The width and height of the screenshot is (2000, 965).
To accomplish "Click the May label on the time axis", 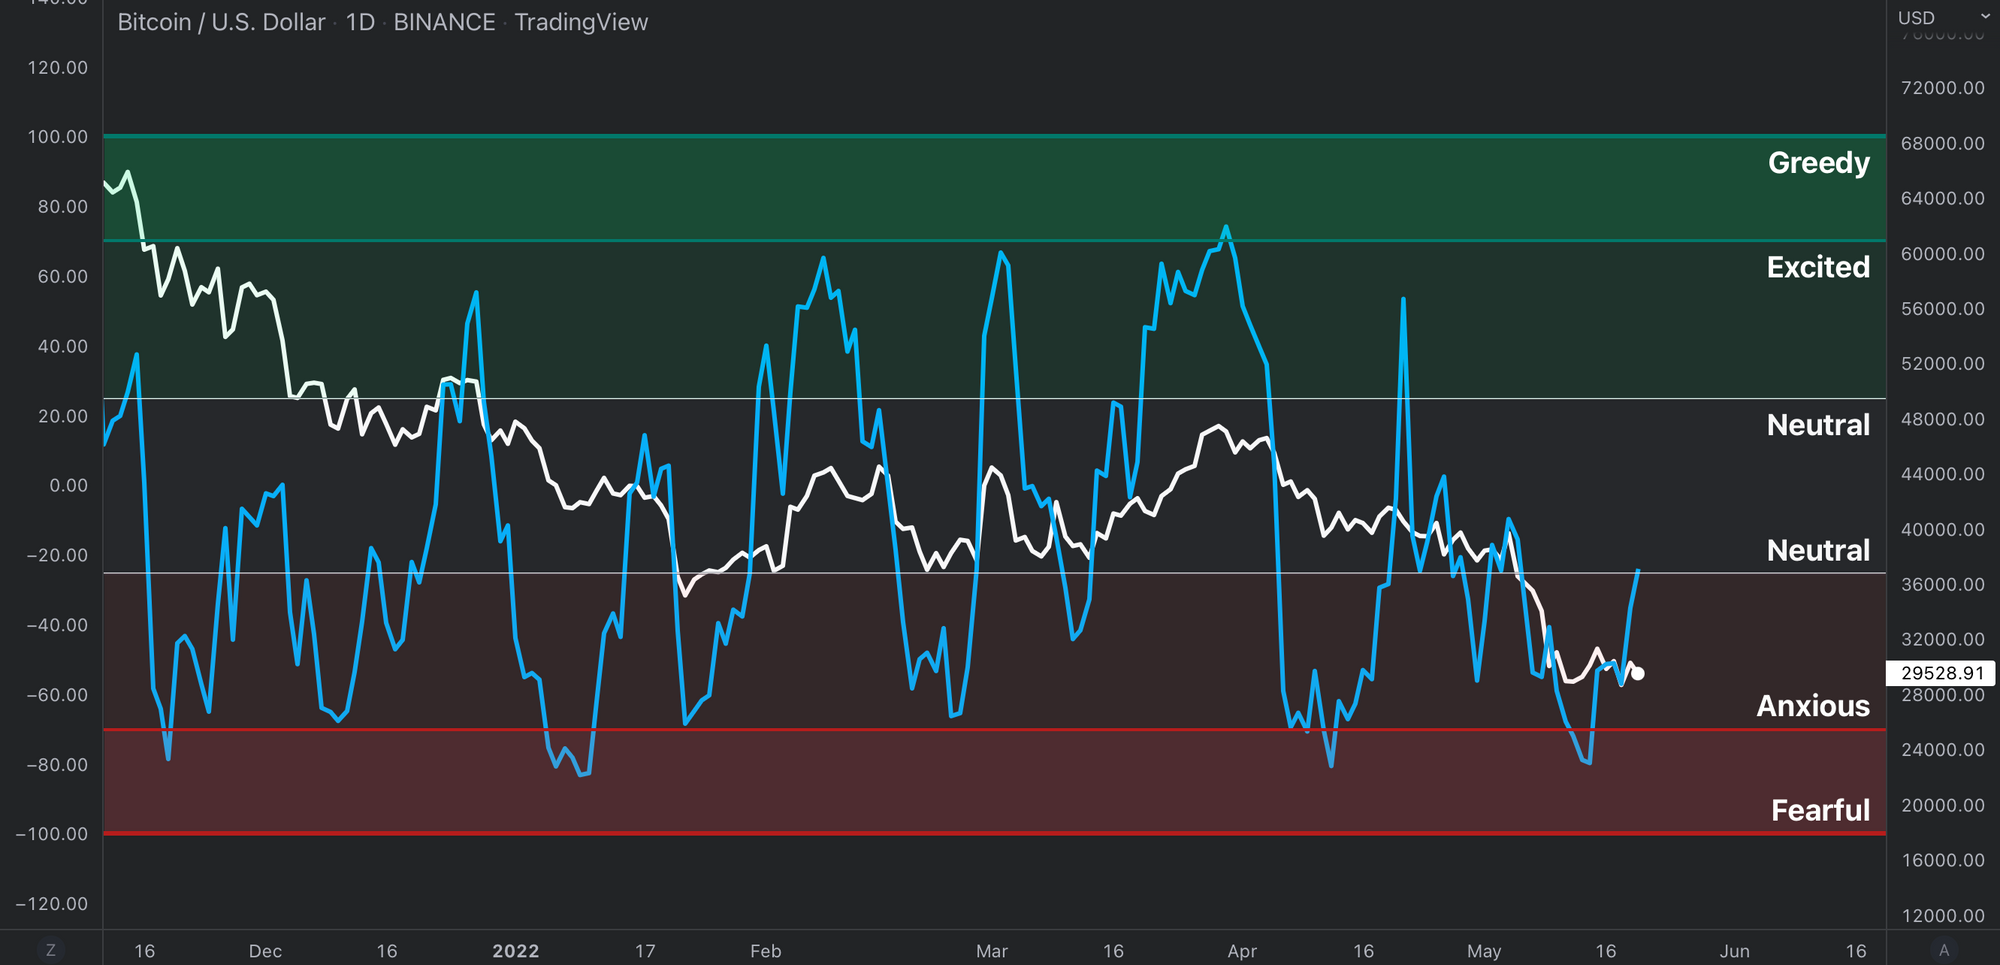I will [1484, 951].
